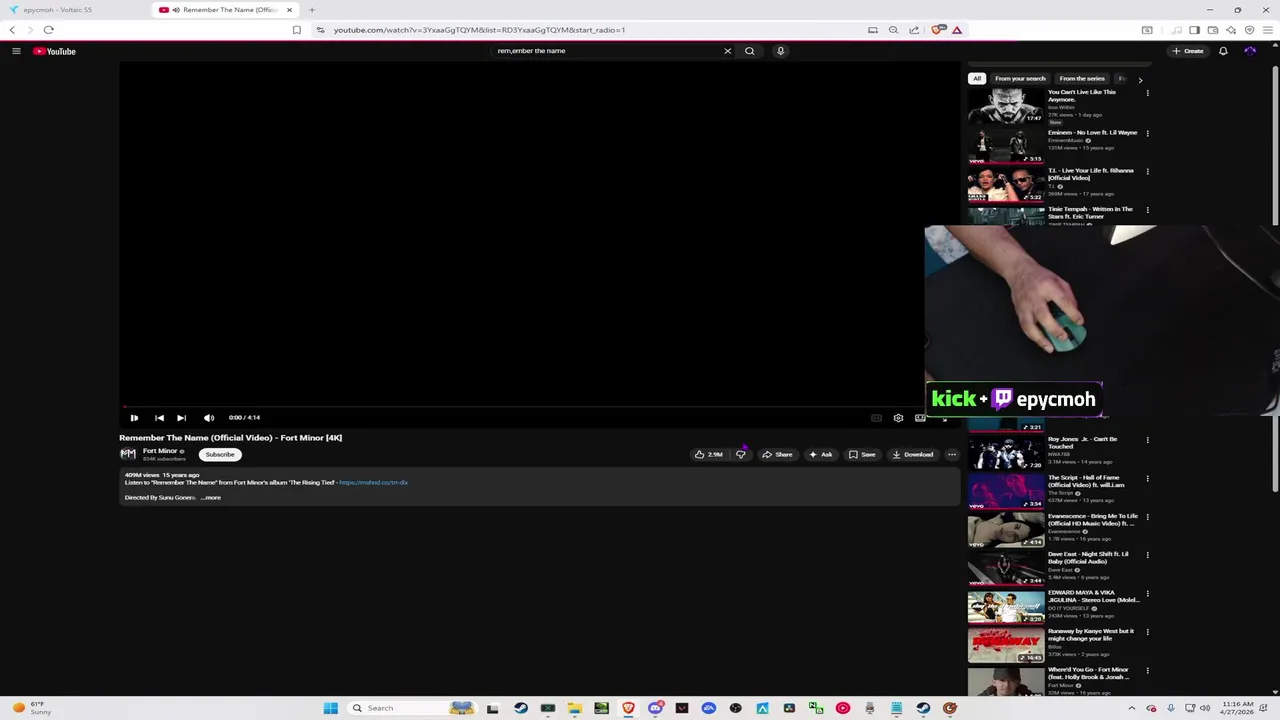Open the Runaway by Kanye West video title
The image size is (1280, 720).
click(x=1091, y=635)
